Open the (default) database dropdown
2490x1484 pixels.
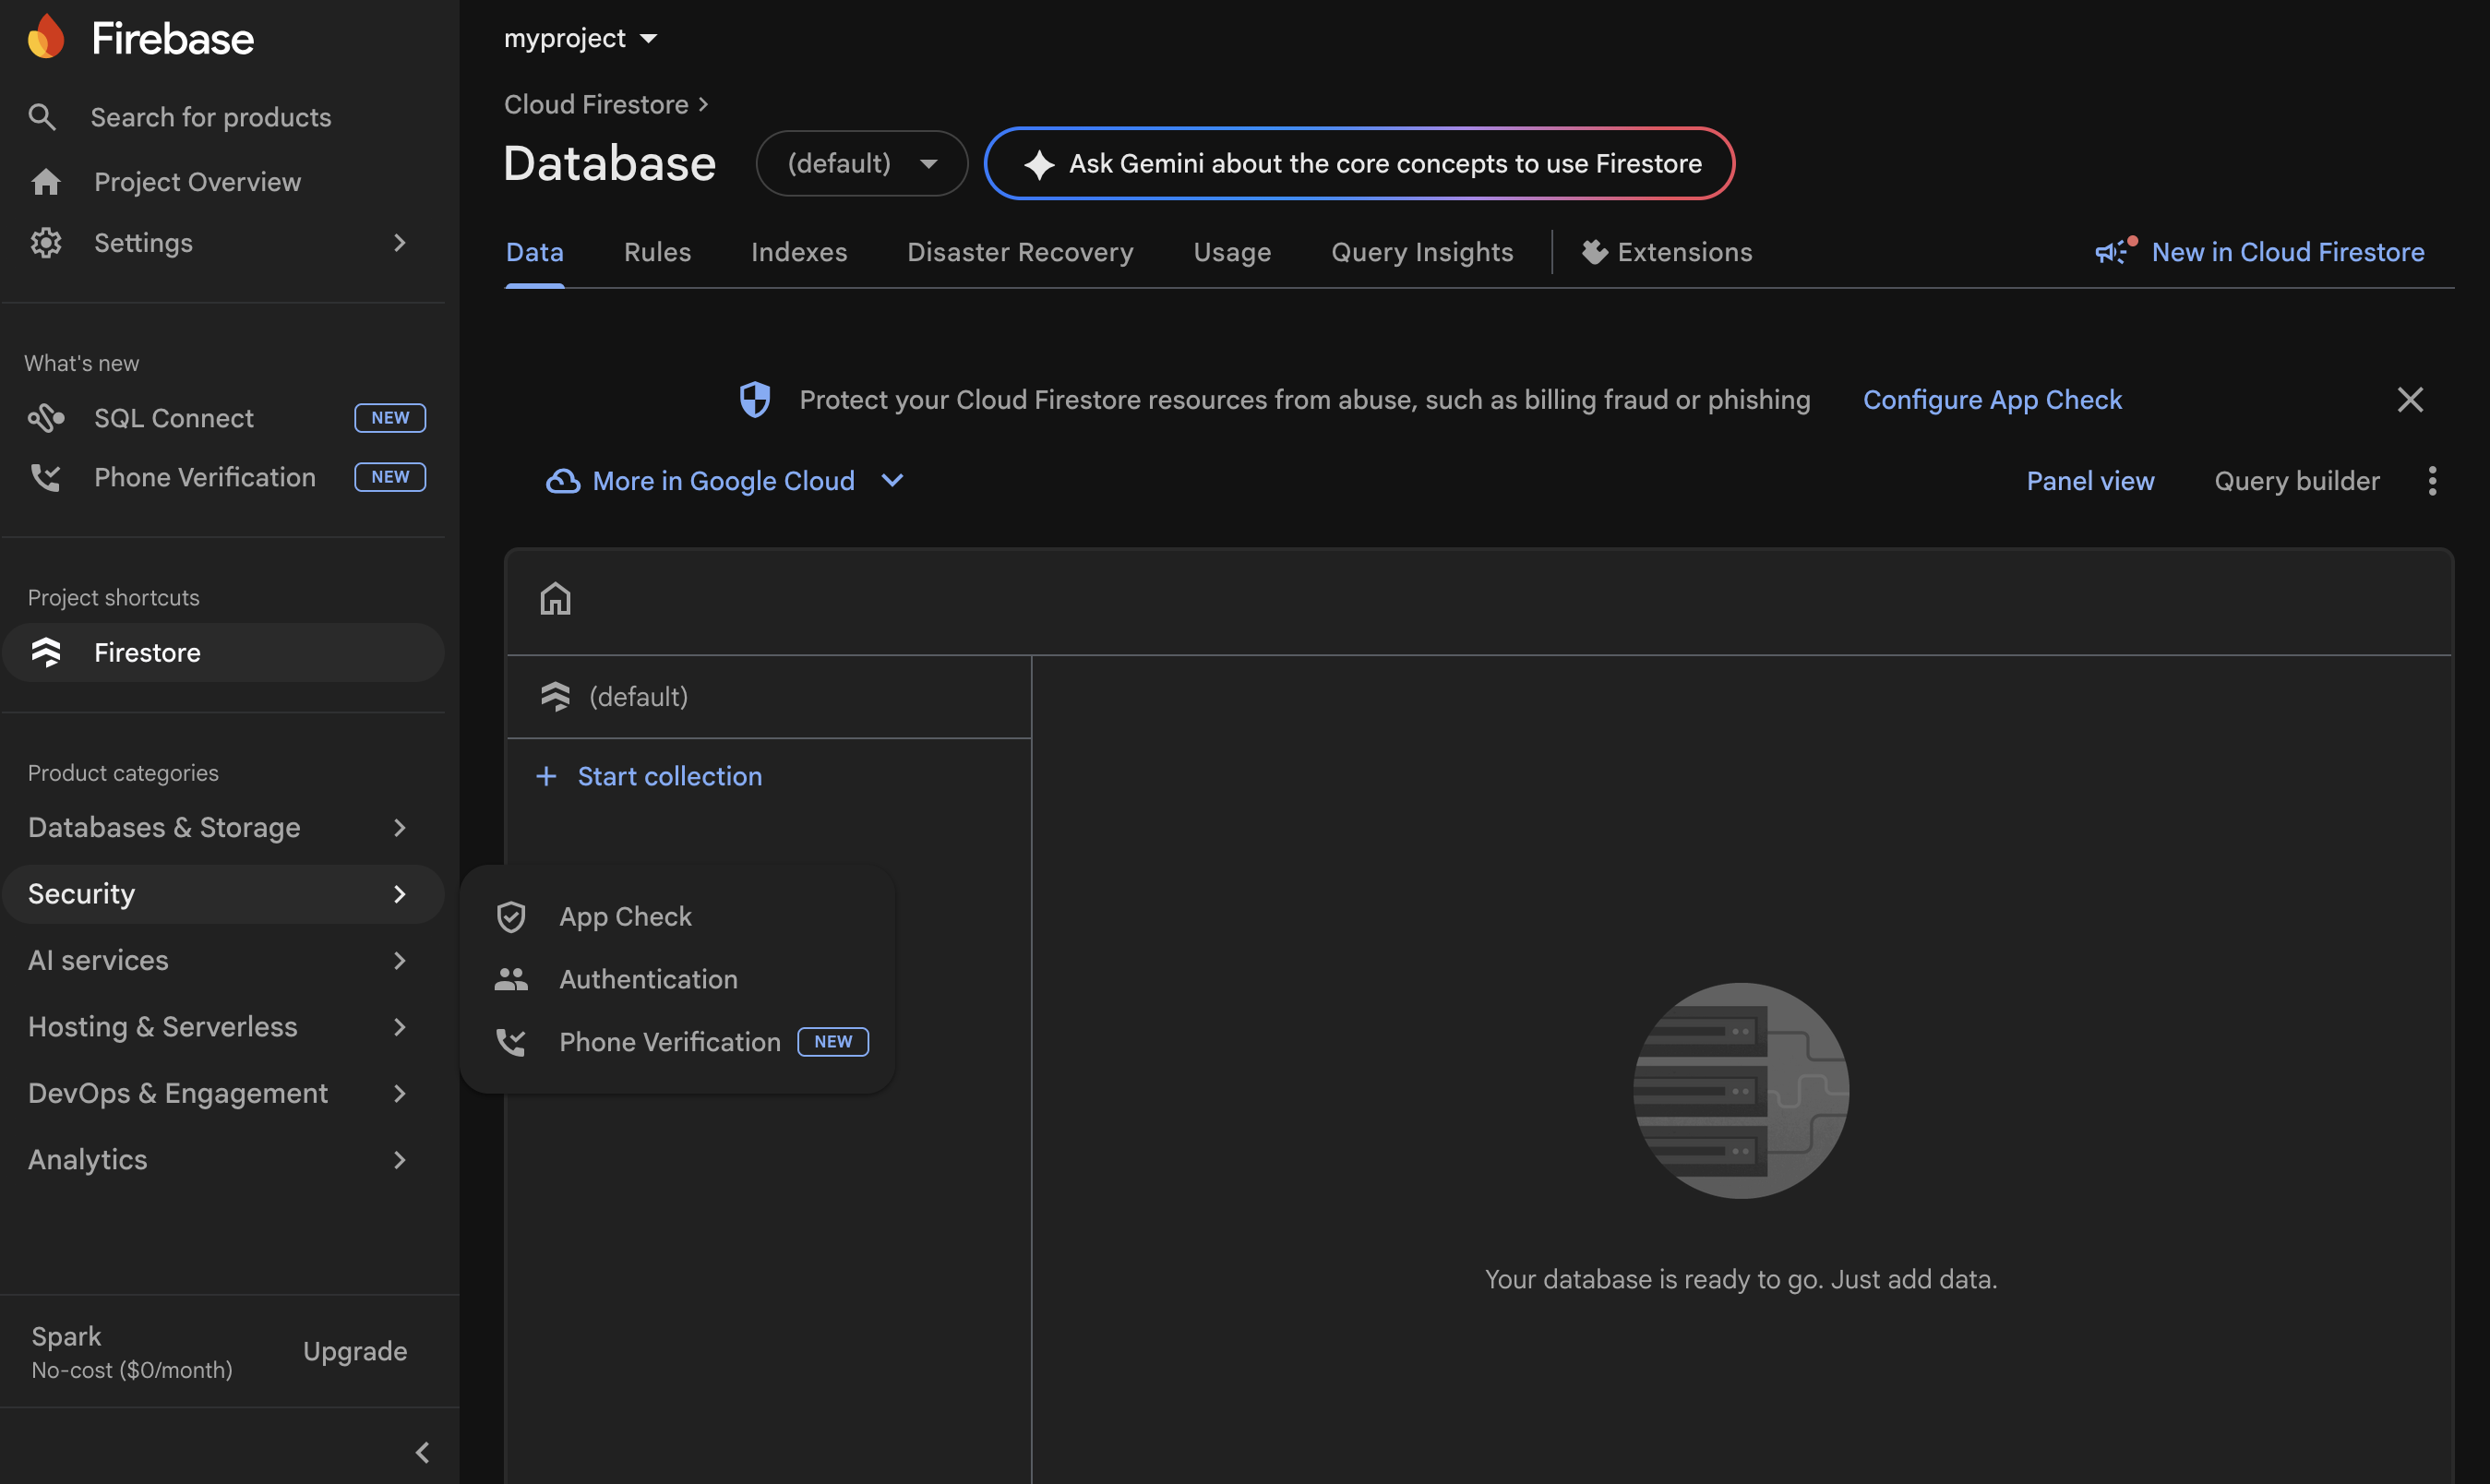(x=862, y=164)
